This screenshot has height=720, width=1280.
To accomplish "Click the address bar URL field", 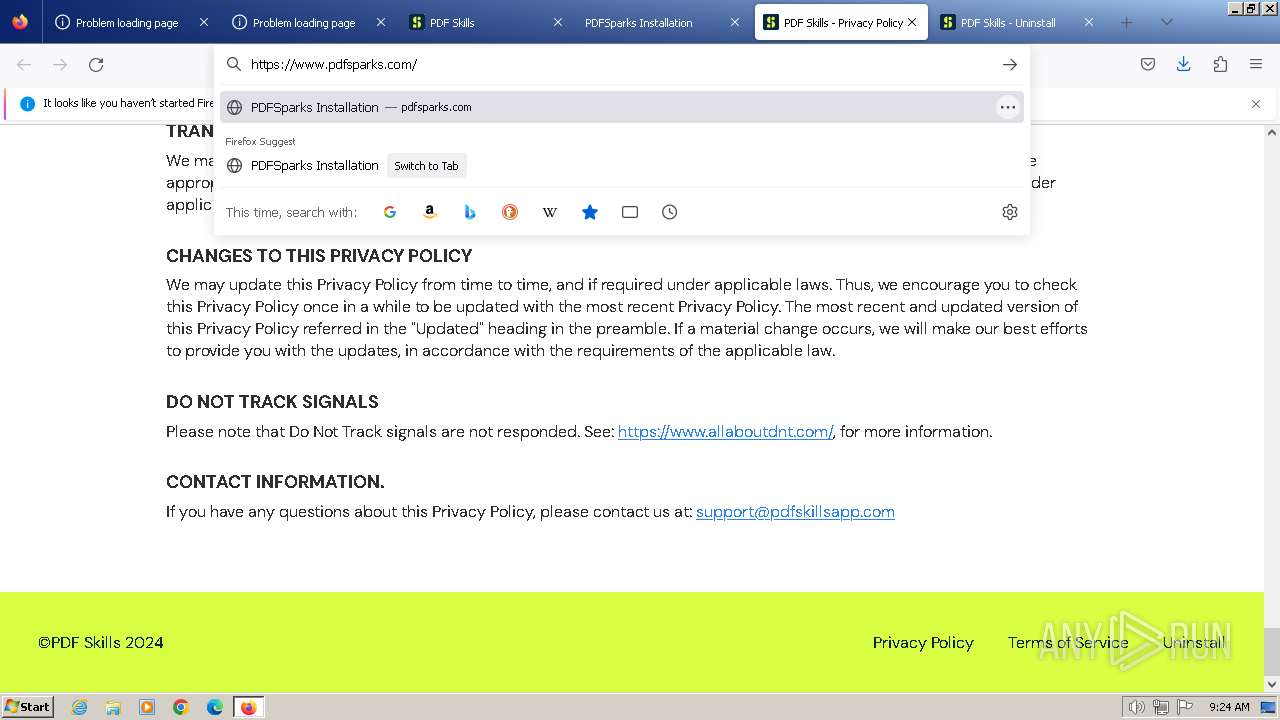I will (x=620, y=64).
